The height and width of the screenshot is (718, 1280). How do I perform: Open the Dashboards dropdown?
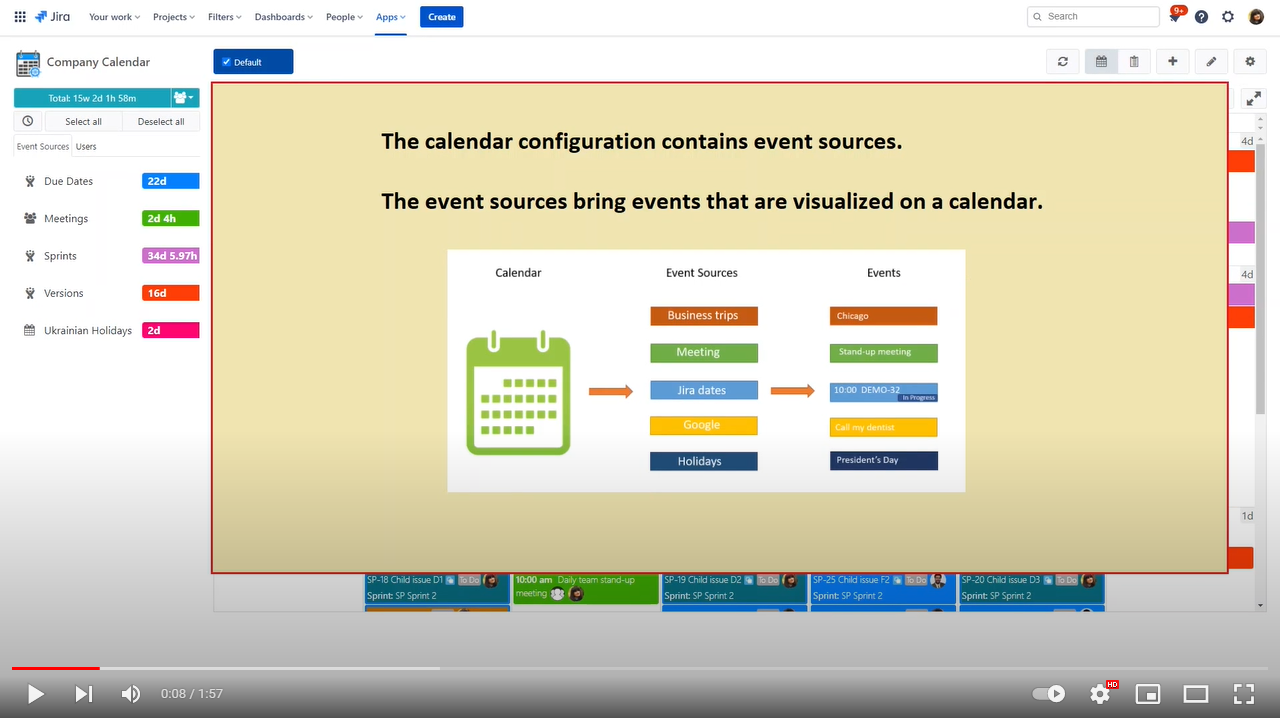283,16
